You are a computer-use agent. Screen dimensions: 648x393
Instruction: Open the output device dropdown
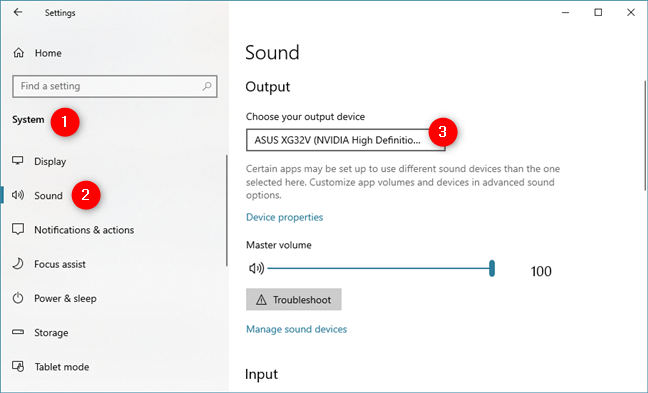[x=345, y=140]
